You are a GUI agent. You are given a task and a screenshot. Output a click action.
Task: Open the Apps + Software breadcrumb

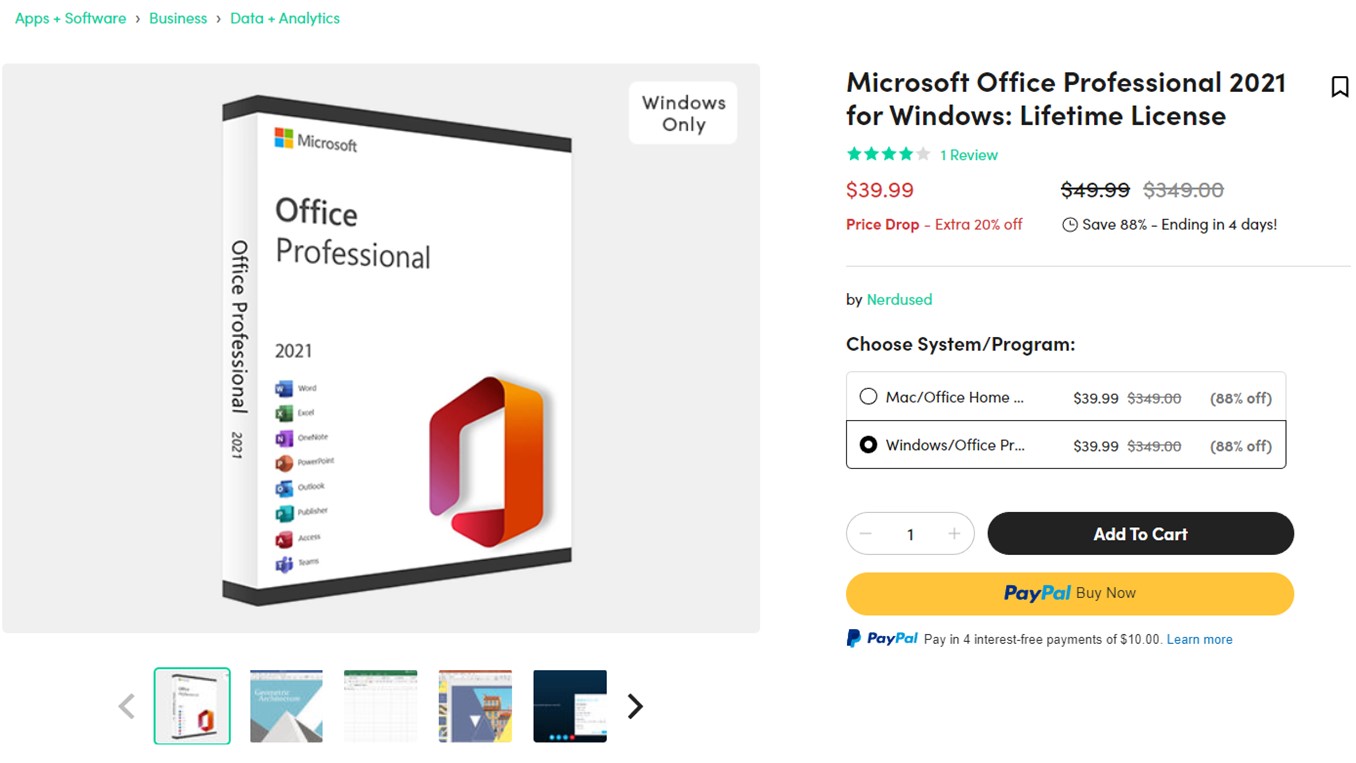70,18
